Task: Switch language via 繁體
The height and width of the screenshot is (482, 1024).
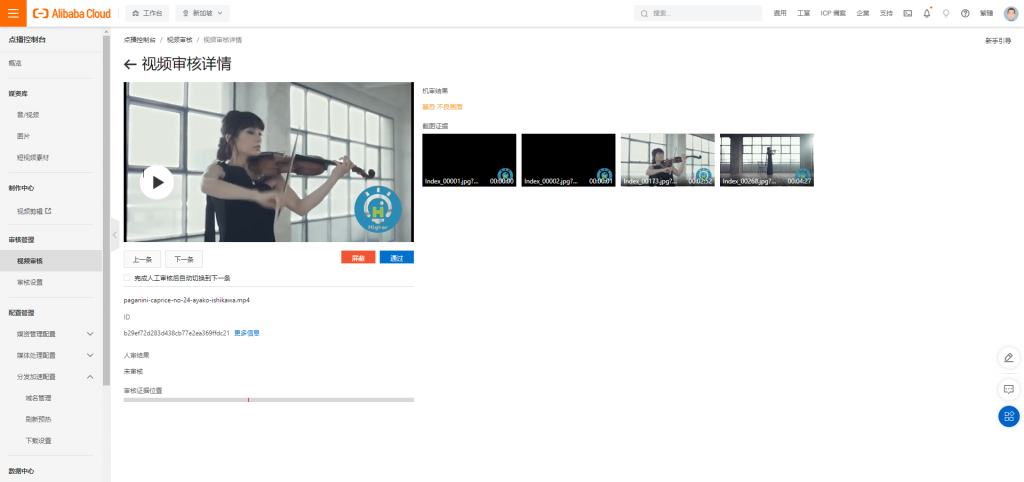Action: pyautogui.click(x=987, y=13)
